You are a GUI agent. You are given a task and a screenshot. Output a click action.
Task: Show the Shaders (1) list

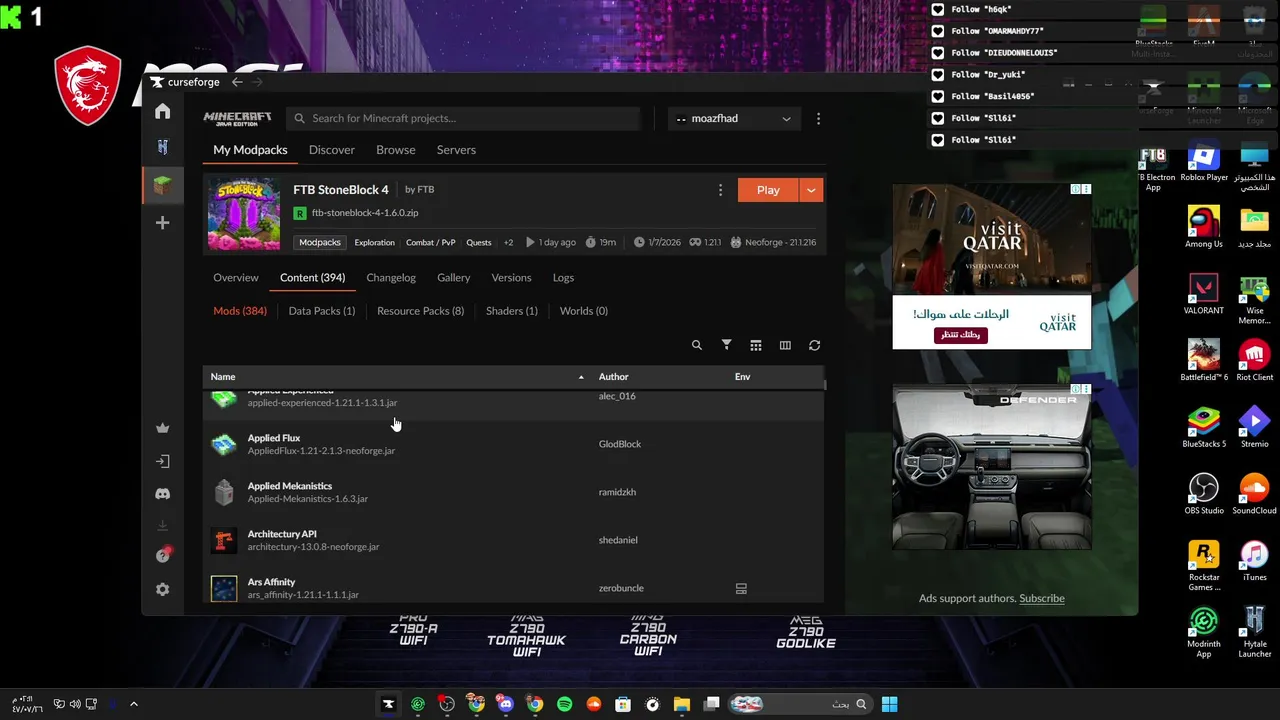tap(512, 311)
